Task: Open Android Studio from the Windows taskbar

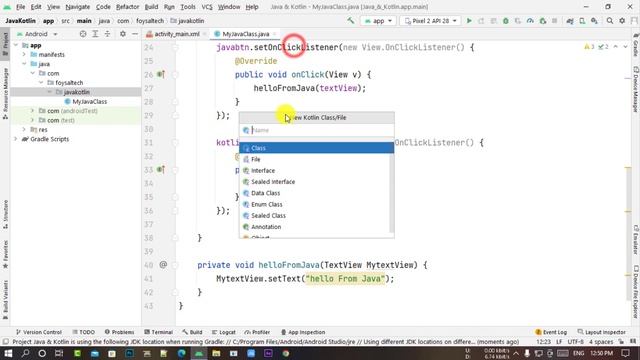Action: coord(199,353)
